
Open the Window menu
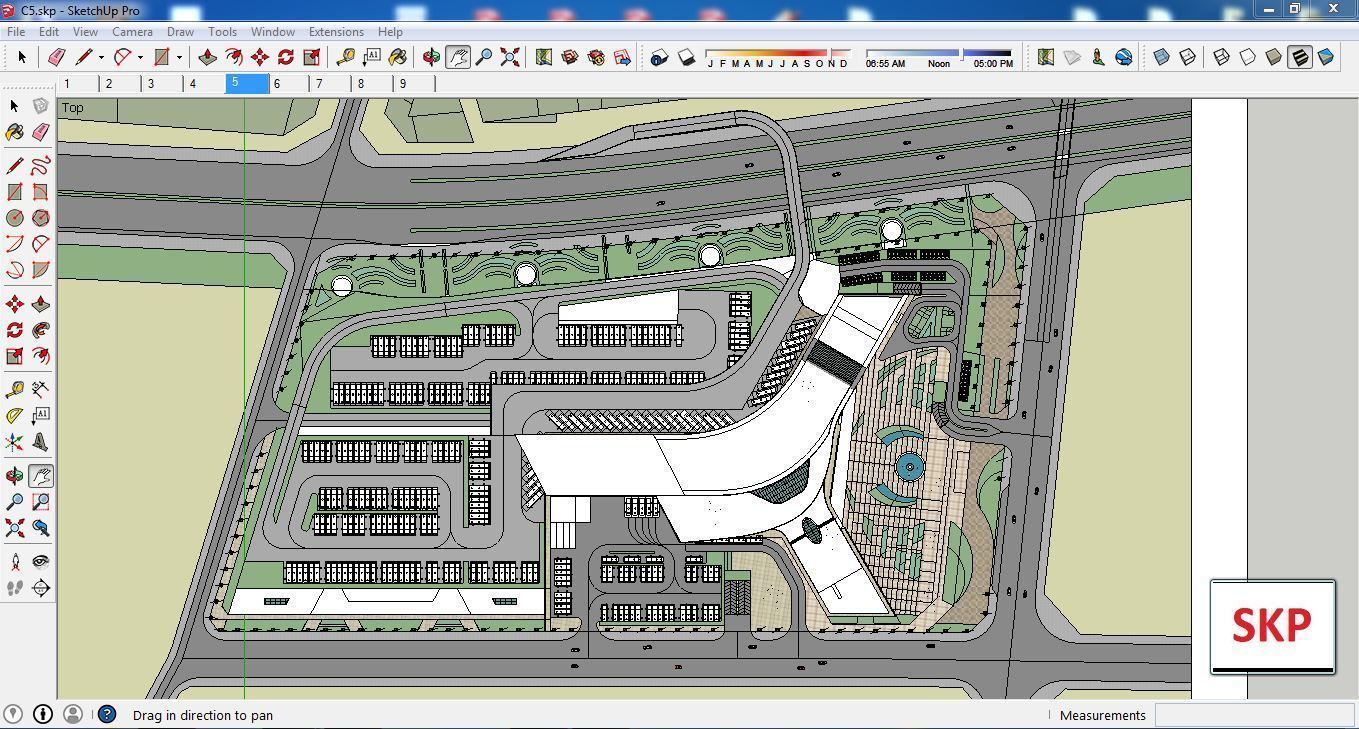272,31
